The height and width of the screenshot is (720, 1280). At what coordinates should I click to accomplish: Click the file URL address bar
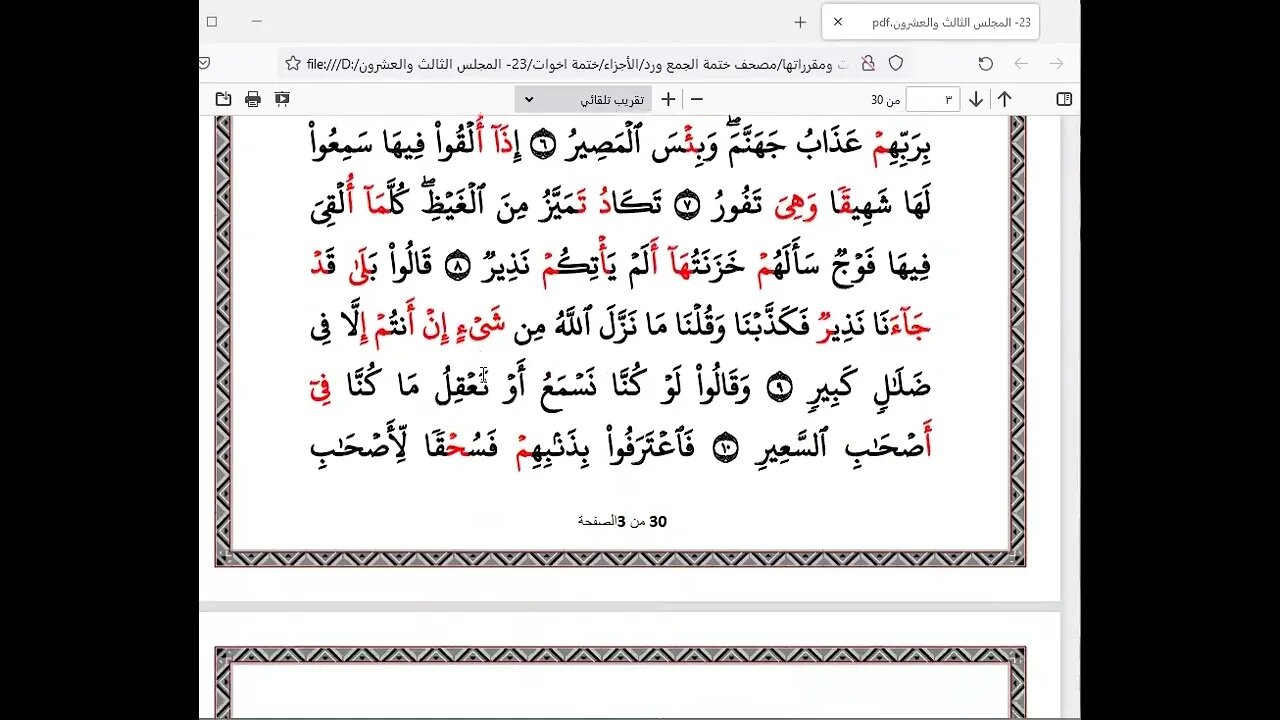[x=596, y=64]
